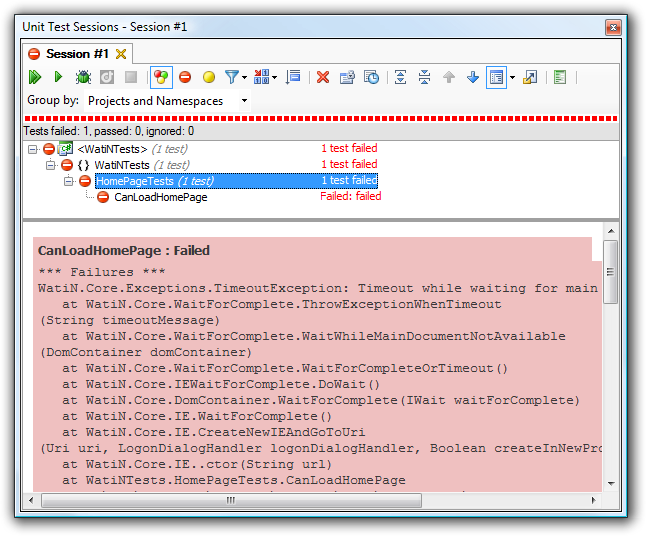This screenshot has width=646, height=536.
Task: Remove selected tests with red X icon
Action: coord(323,77)
